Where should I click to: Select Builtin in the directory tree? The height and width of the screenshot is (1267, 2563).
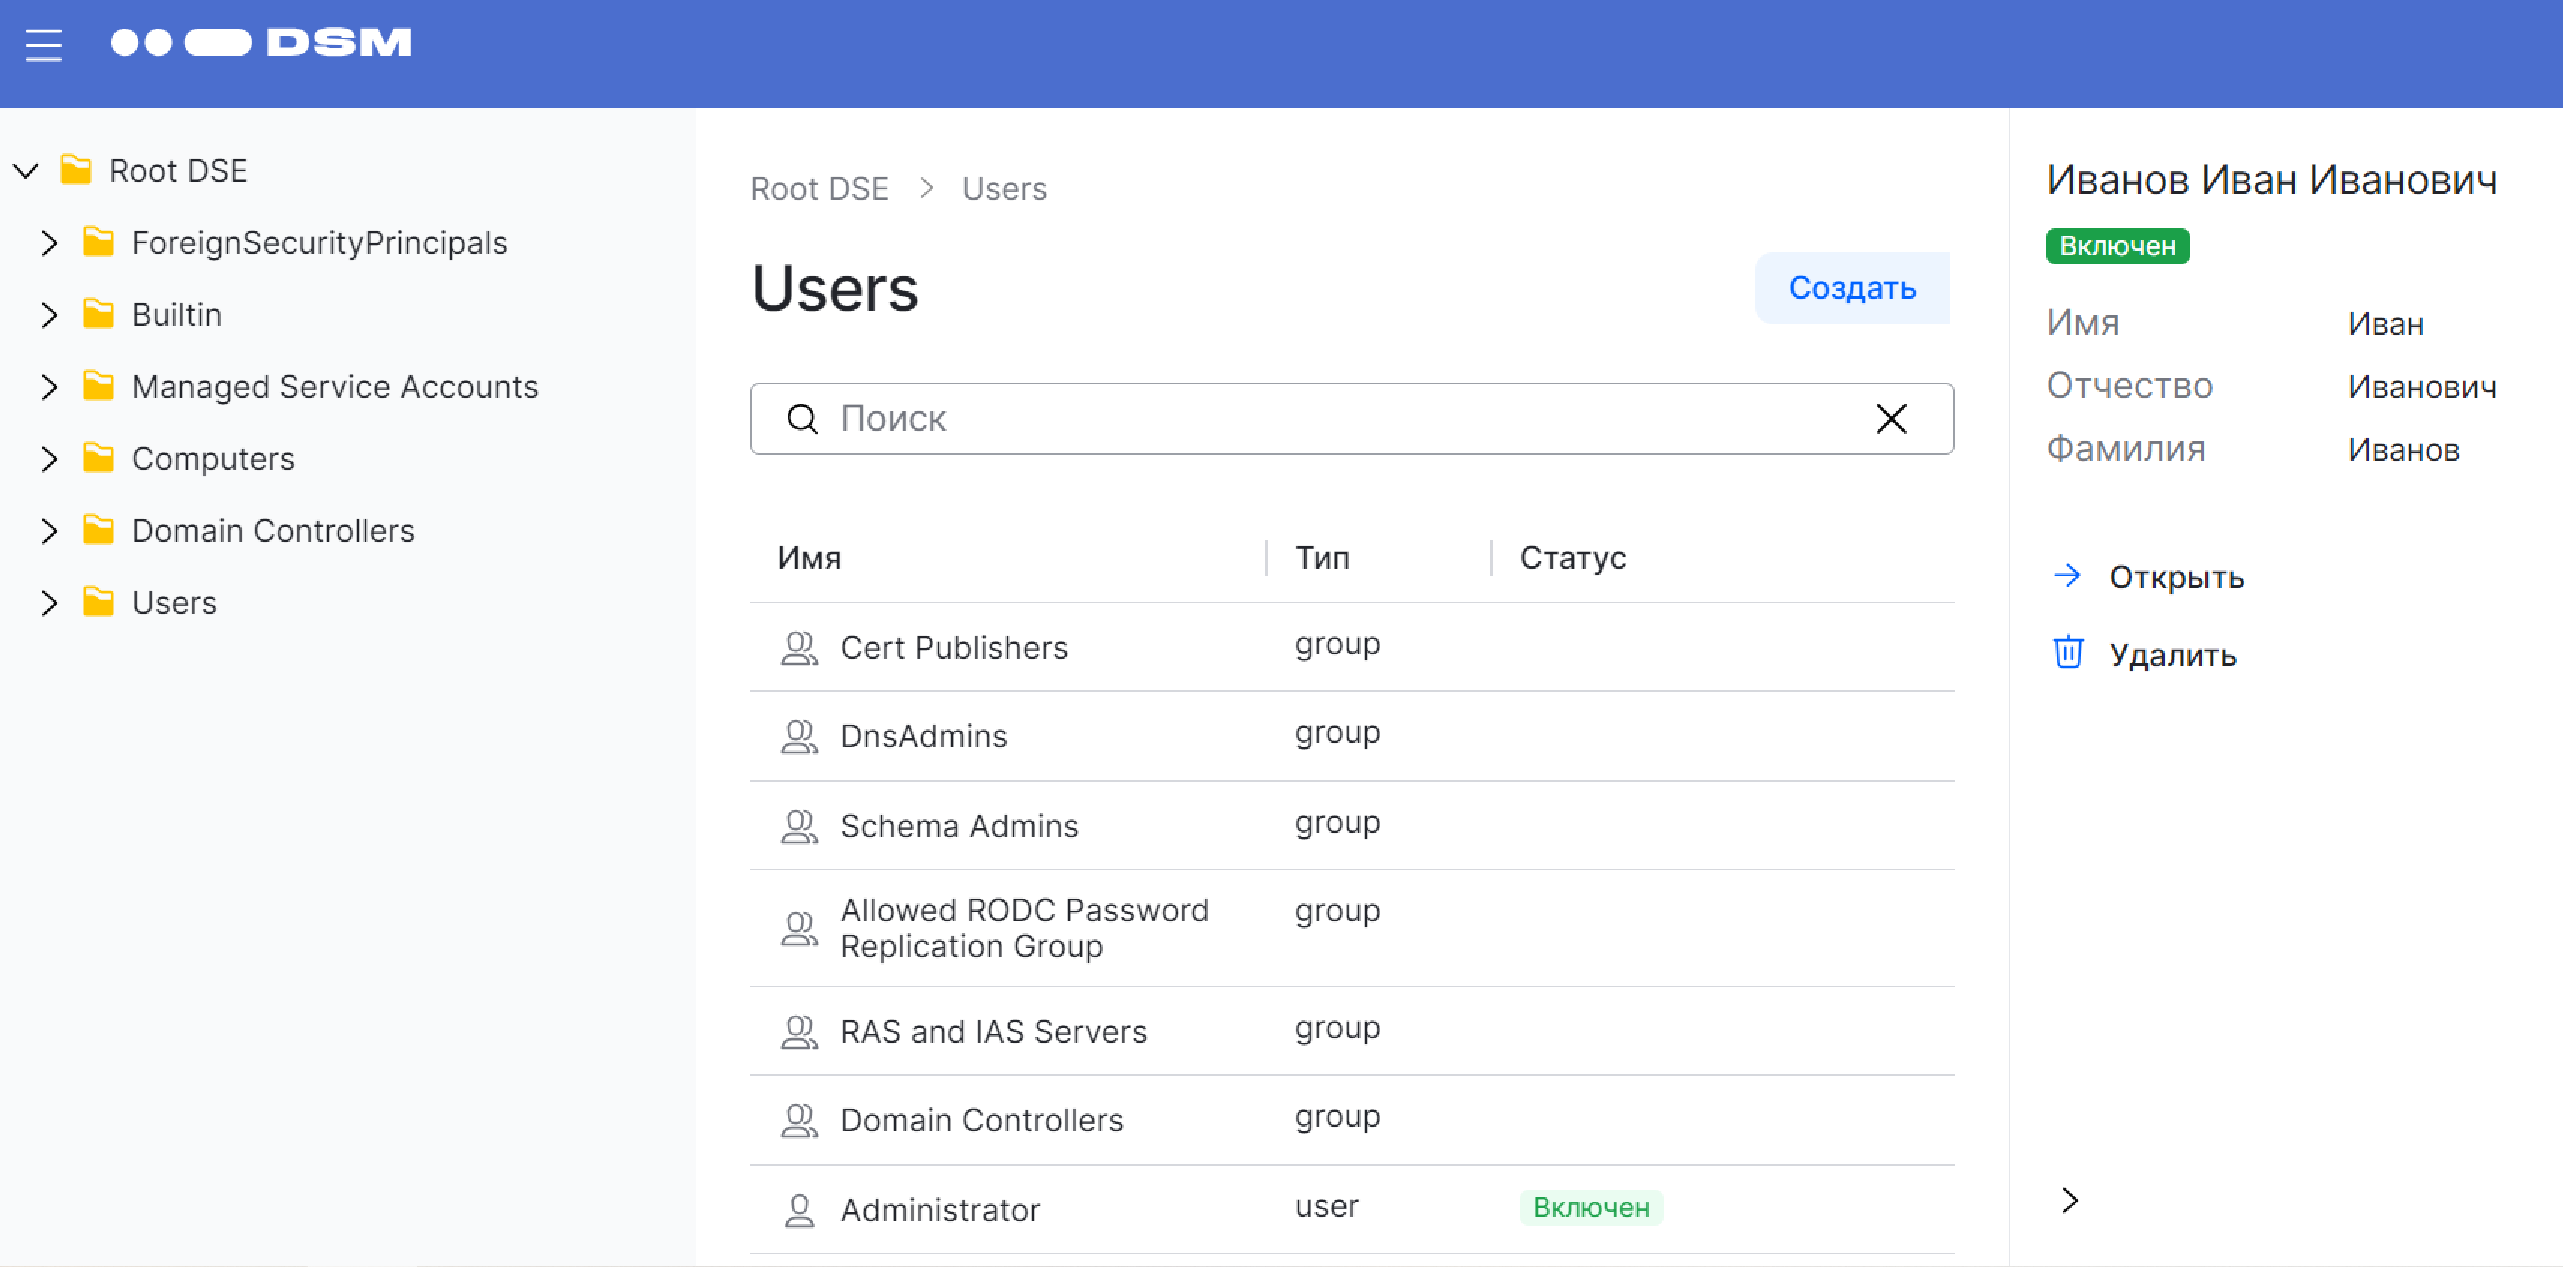[177, 315]
